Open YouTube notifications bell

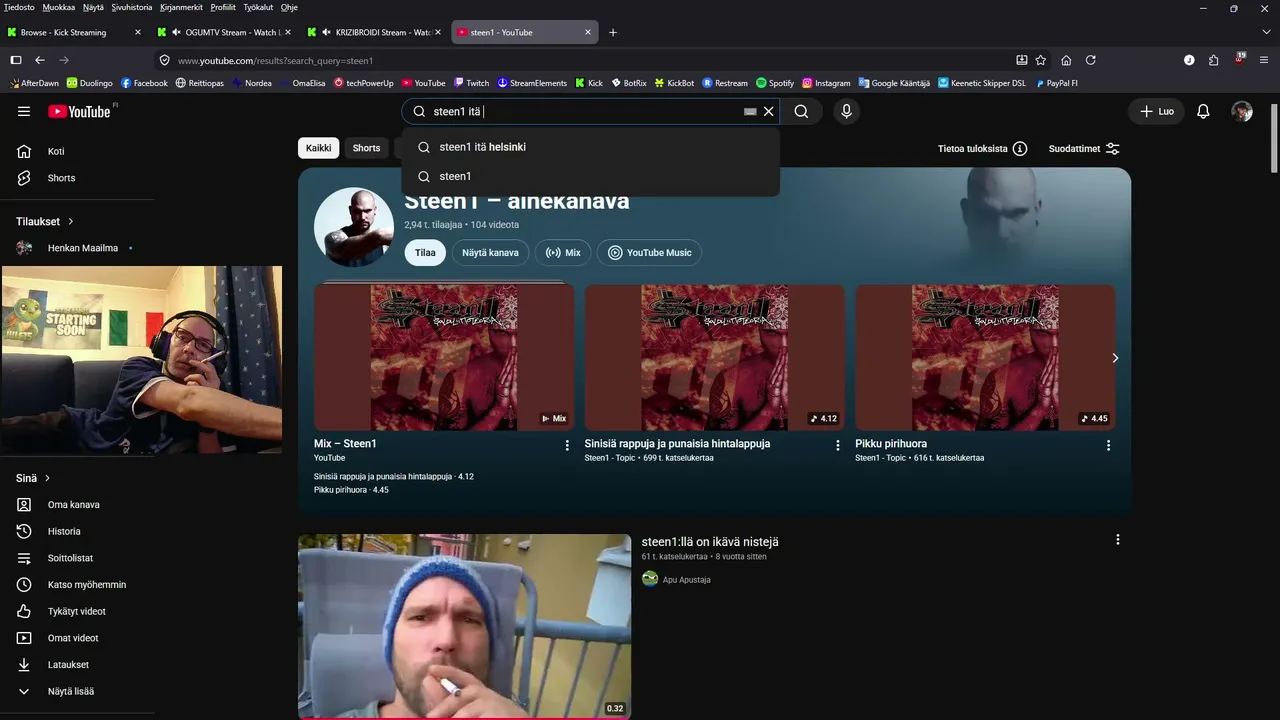(1203, 111)
